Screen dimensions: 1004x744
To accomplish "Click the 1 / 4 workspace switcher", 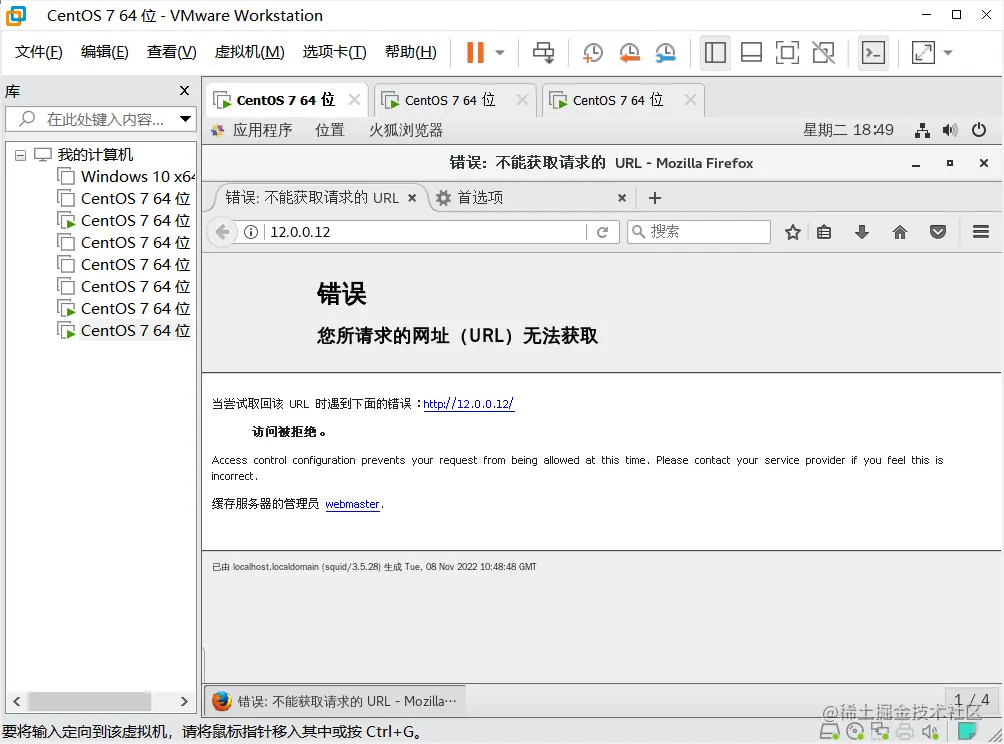I will 971,700.
